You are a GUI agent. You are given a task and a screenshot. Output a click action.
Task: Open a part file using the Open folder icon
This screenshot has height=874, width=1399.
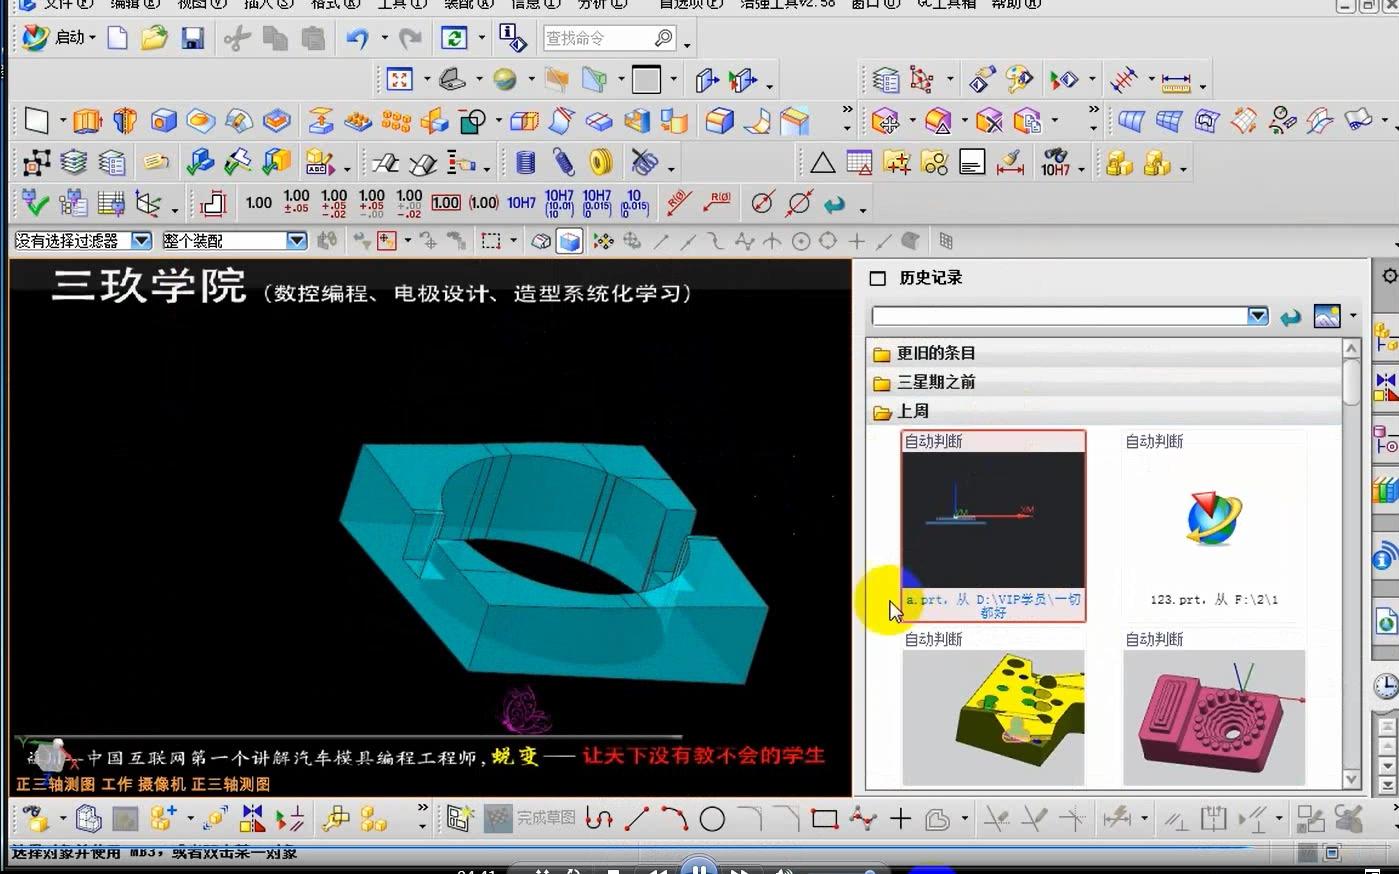[x=153, y=37]
